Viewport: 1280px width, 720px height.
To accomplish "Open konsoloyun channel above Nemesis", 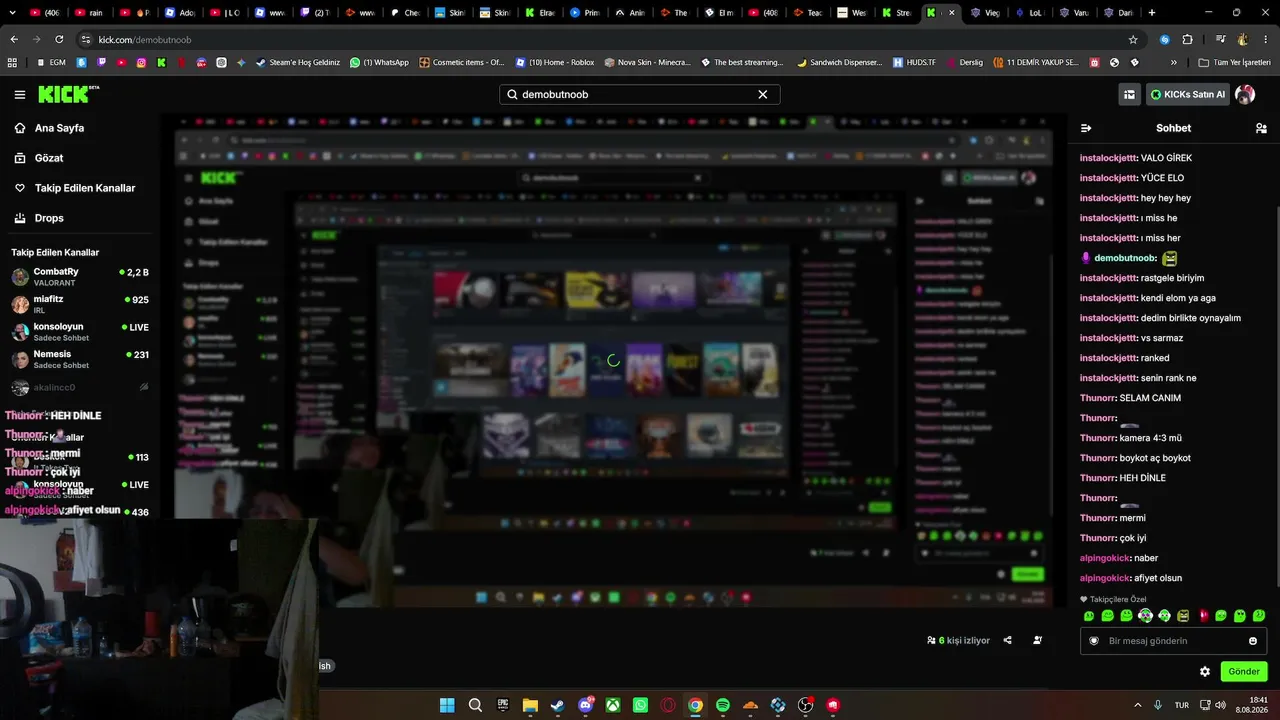I will [80, 332].
